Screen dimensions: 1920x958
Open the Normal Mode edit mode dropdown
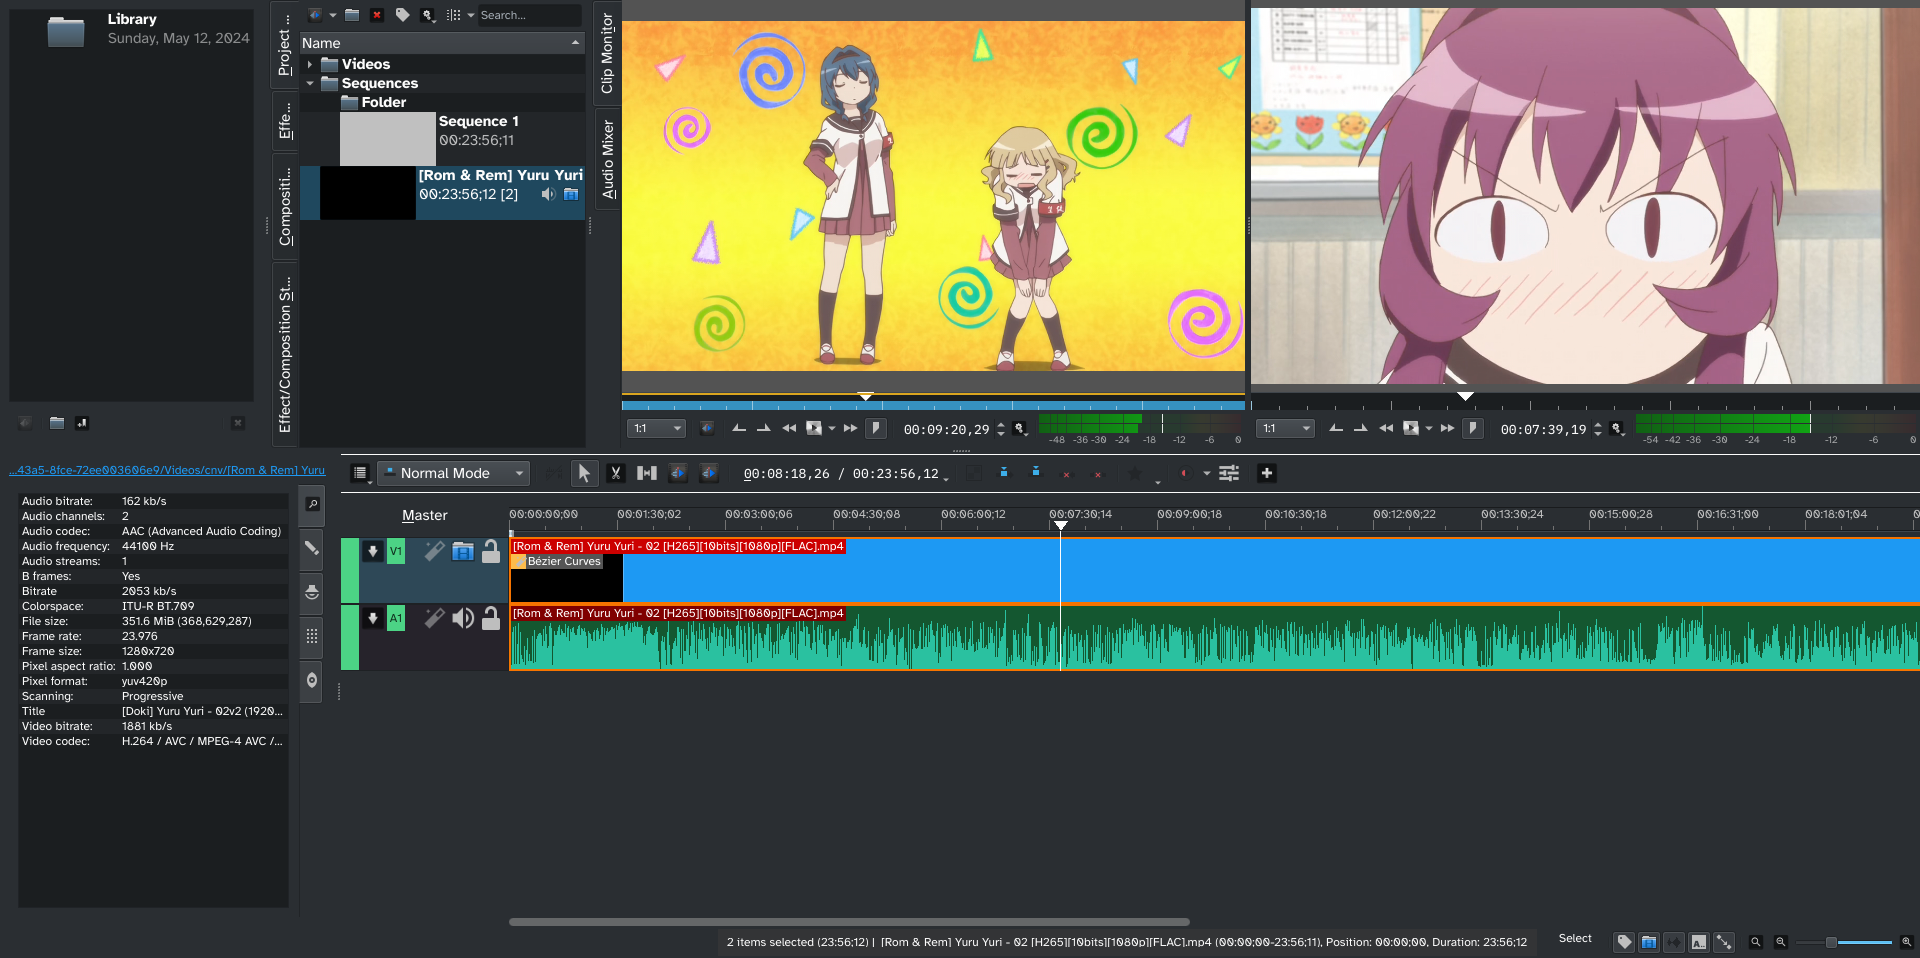coord(454,473)
